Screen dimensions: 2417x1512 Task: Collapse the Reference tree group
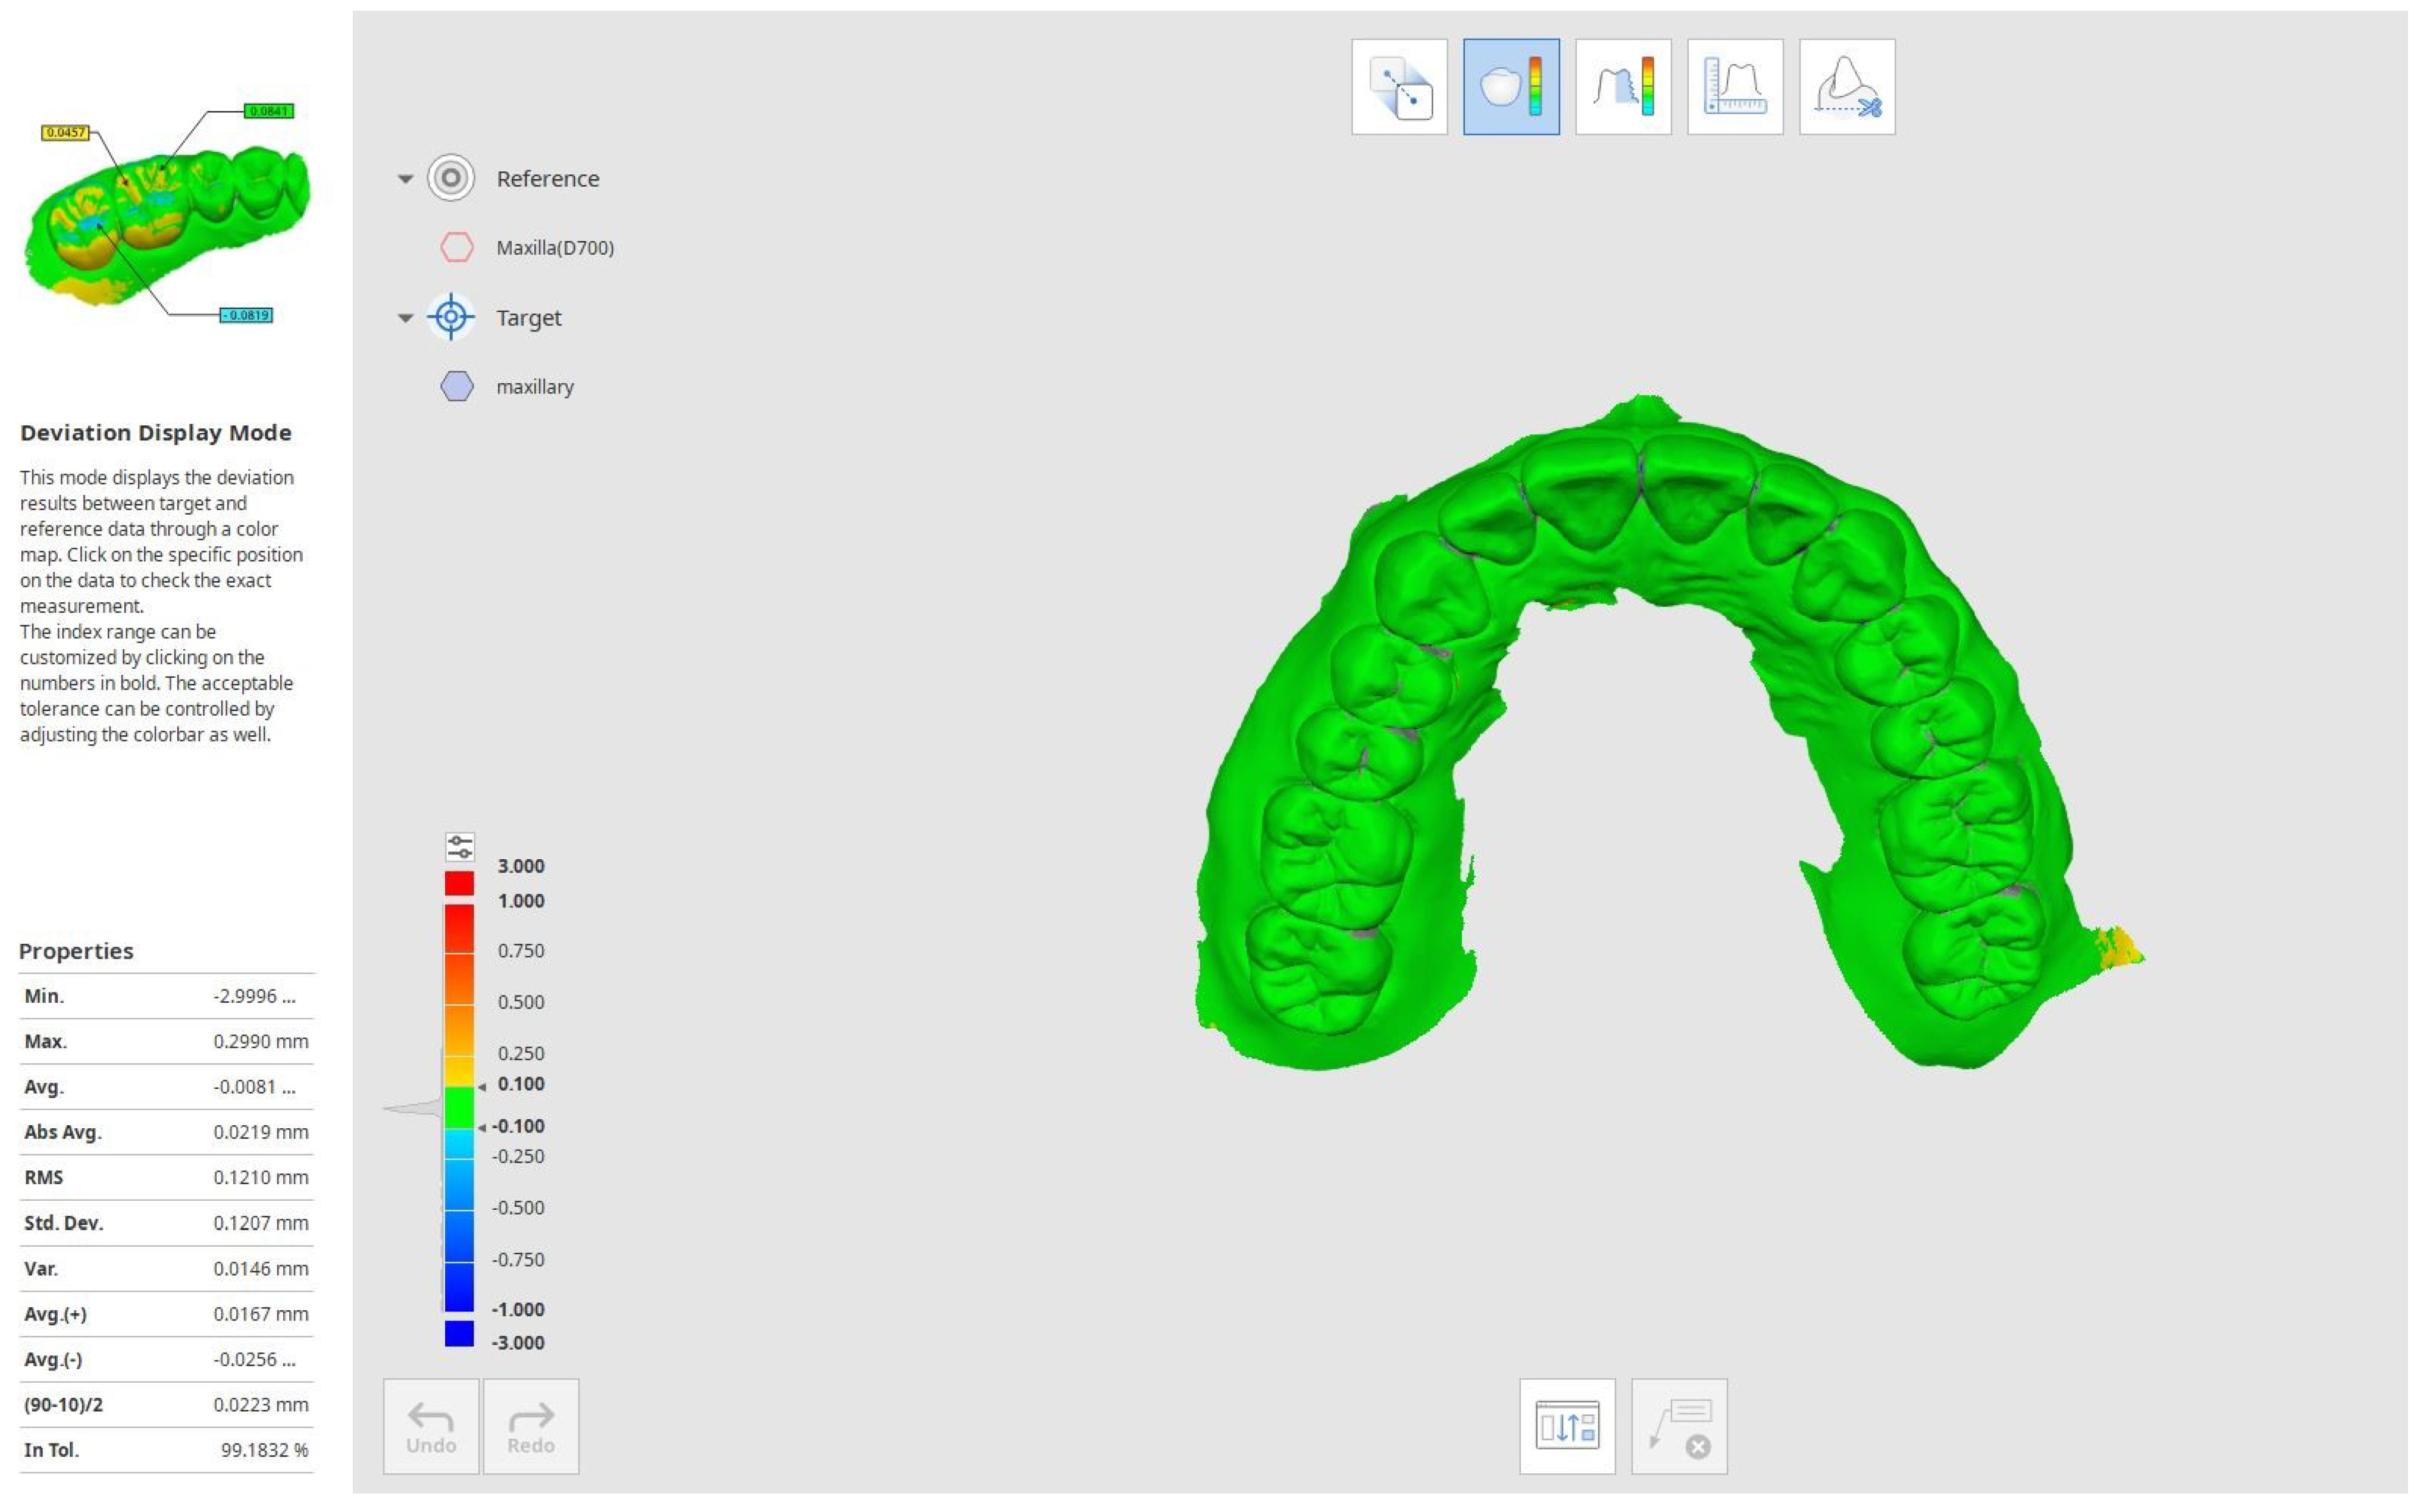click(x=405, y=179)
